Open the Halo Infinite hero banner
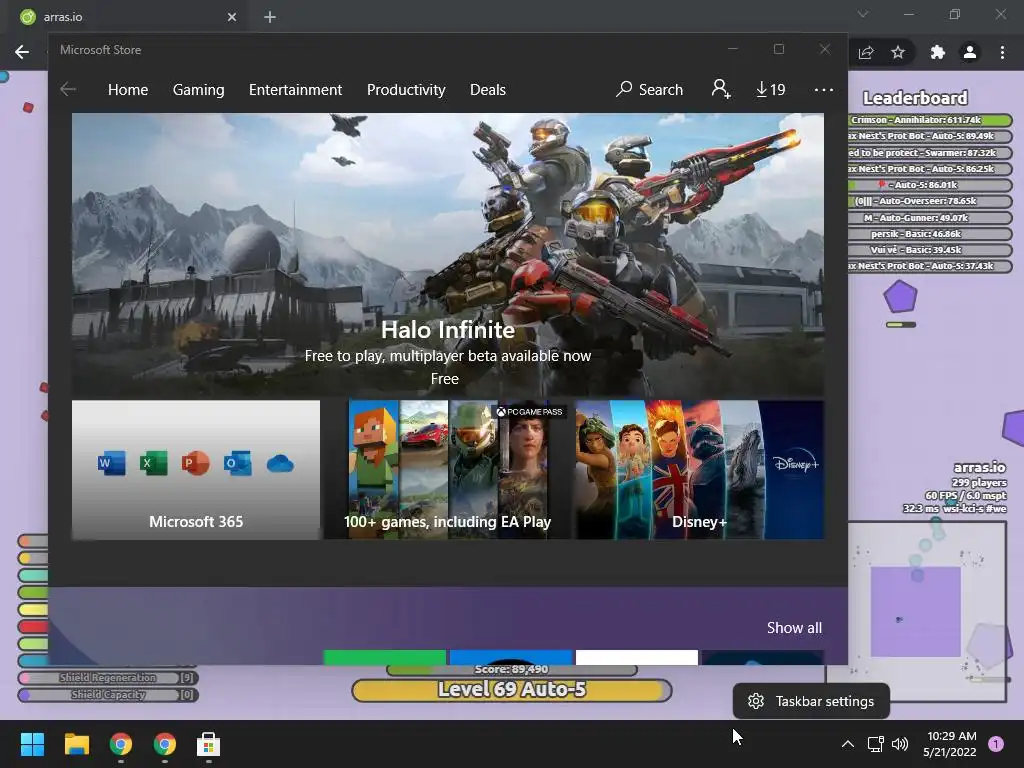 [x=448, y=255]
